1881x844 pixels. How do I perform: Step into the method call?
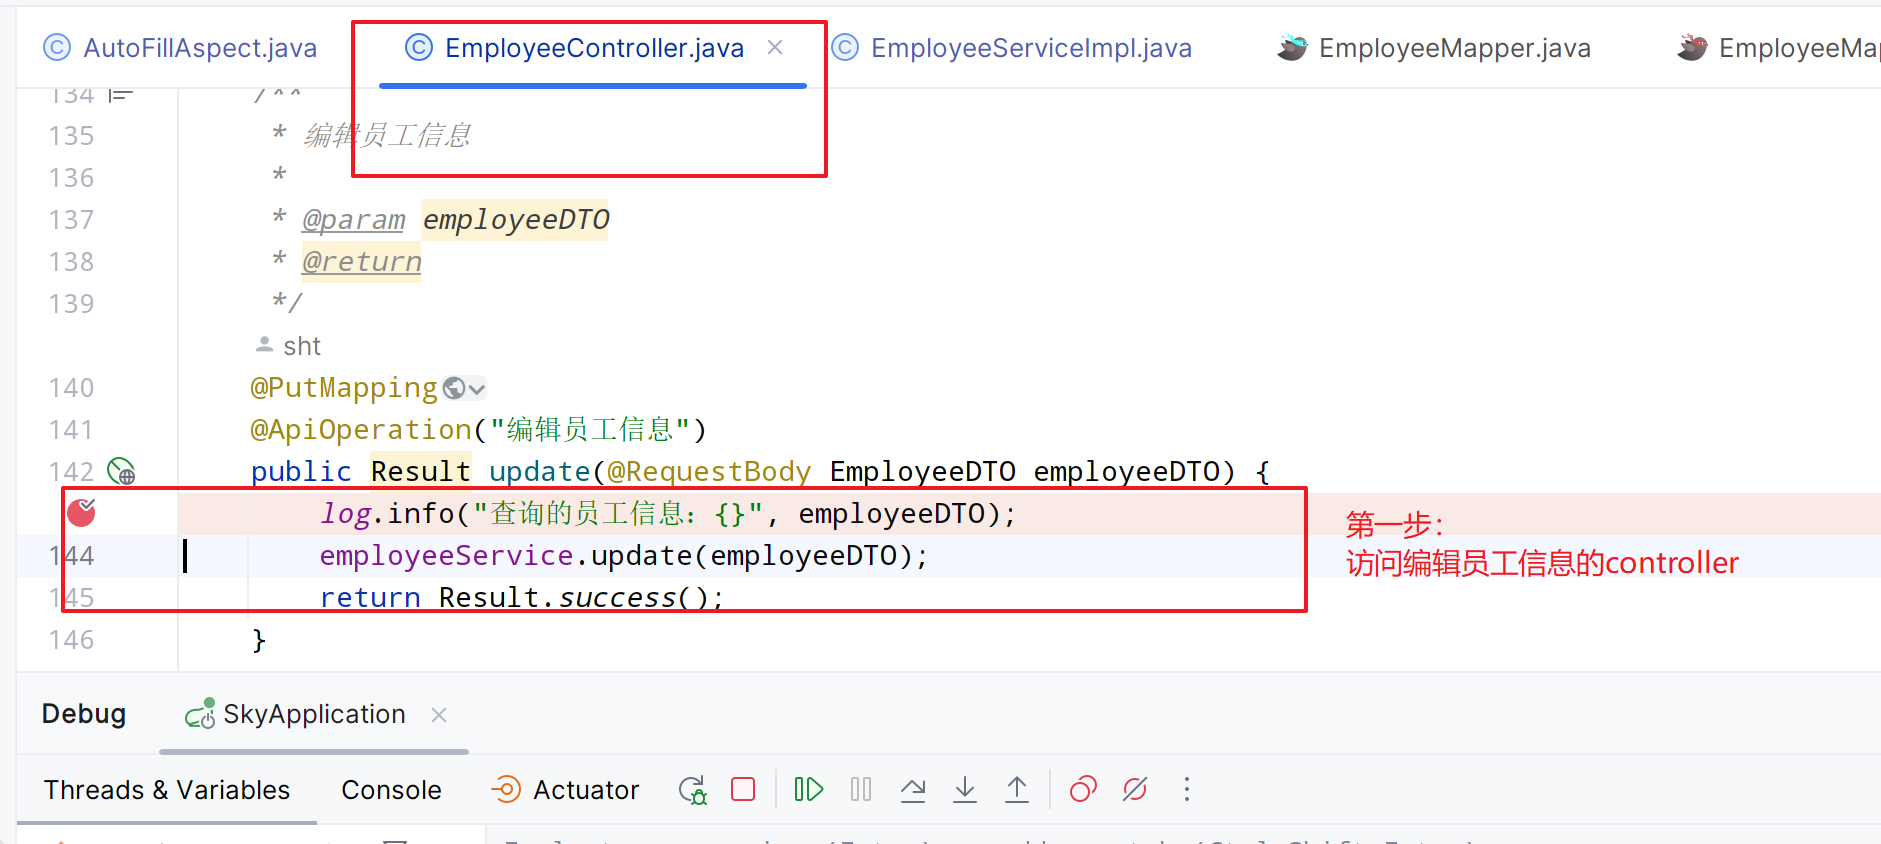coord(965,790)
